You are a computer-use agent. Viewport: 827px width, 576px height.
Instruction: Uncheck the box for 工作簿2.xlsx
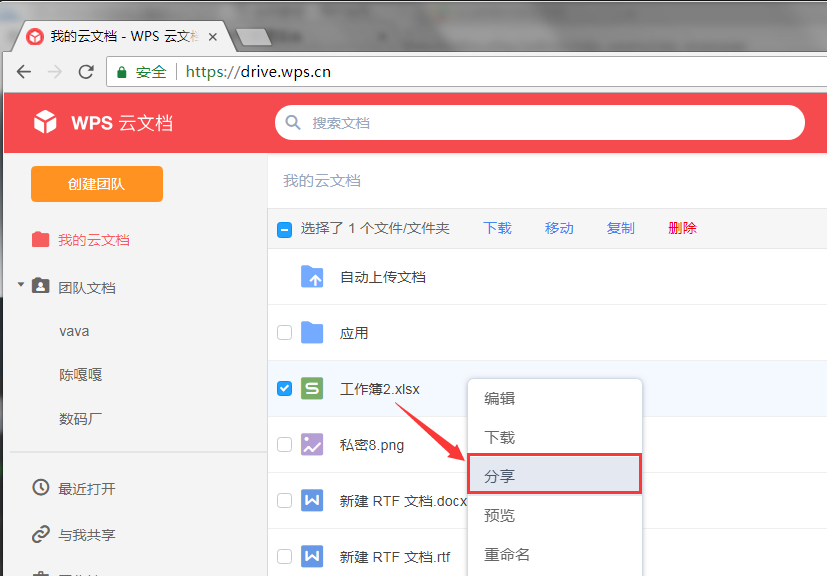pos(284,389)
